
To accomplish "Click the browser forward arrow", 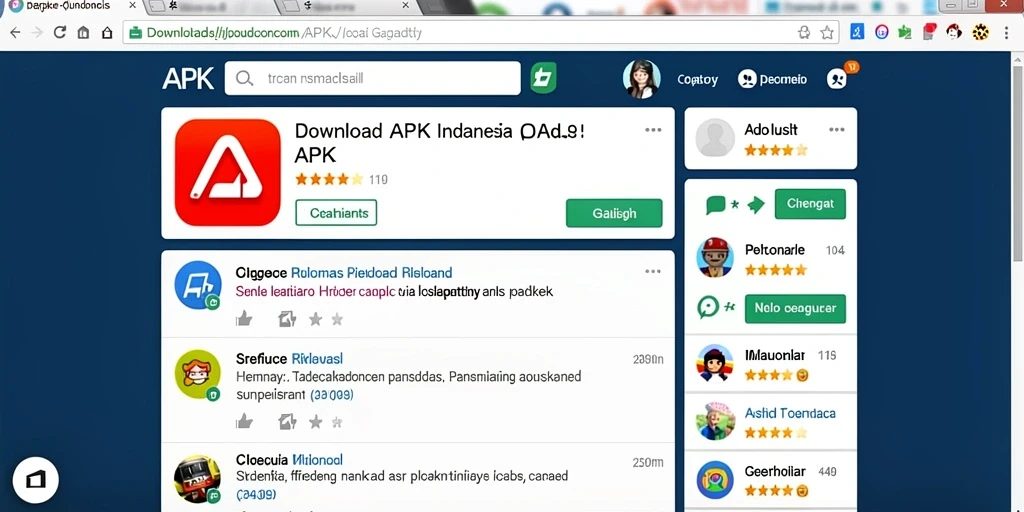I will coord(37,32).
